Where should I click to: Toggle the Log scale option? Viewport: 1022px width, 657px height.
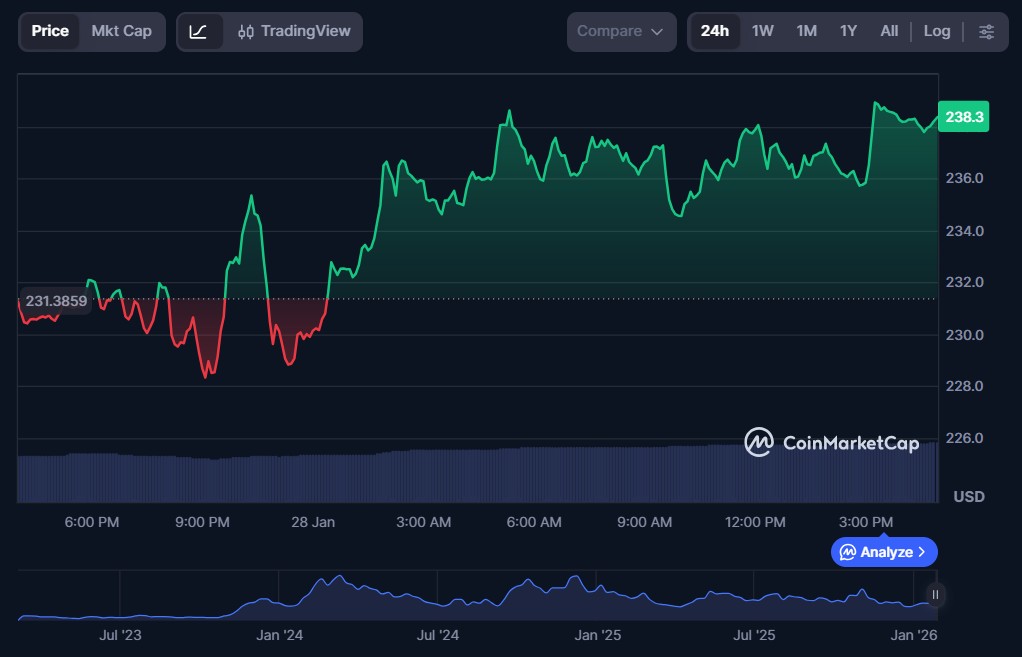coord(937,31)
